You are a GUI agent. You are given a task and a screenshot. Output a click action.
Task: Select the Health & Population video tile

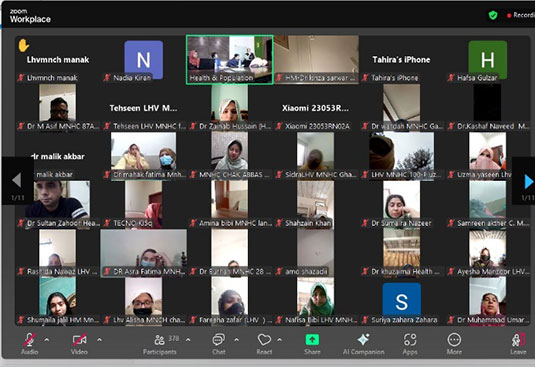pos(229,59)
